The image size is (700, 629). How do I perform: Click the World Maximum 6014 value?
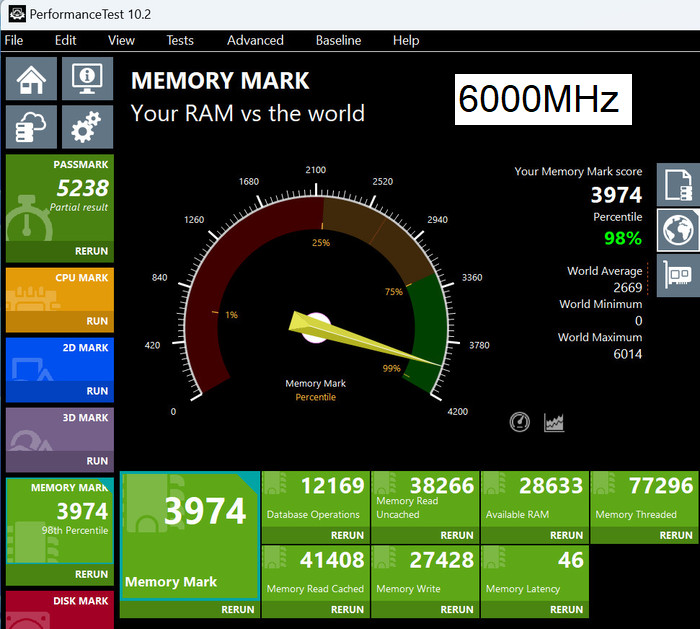(x=627, y=354)
